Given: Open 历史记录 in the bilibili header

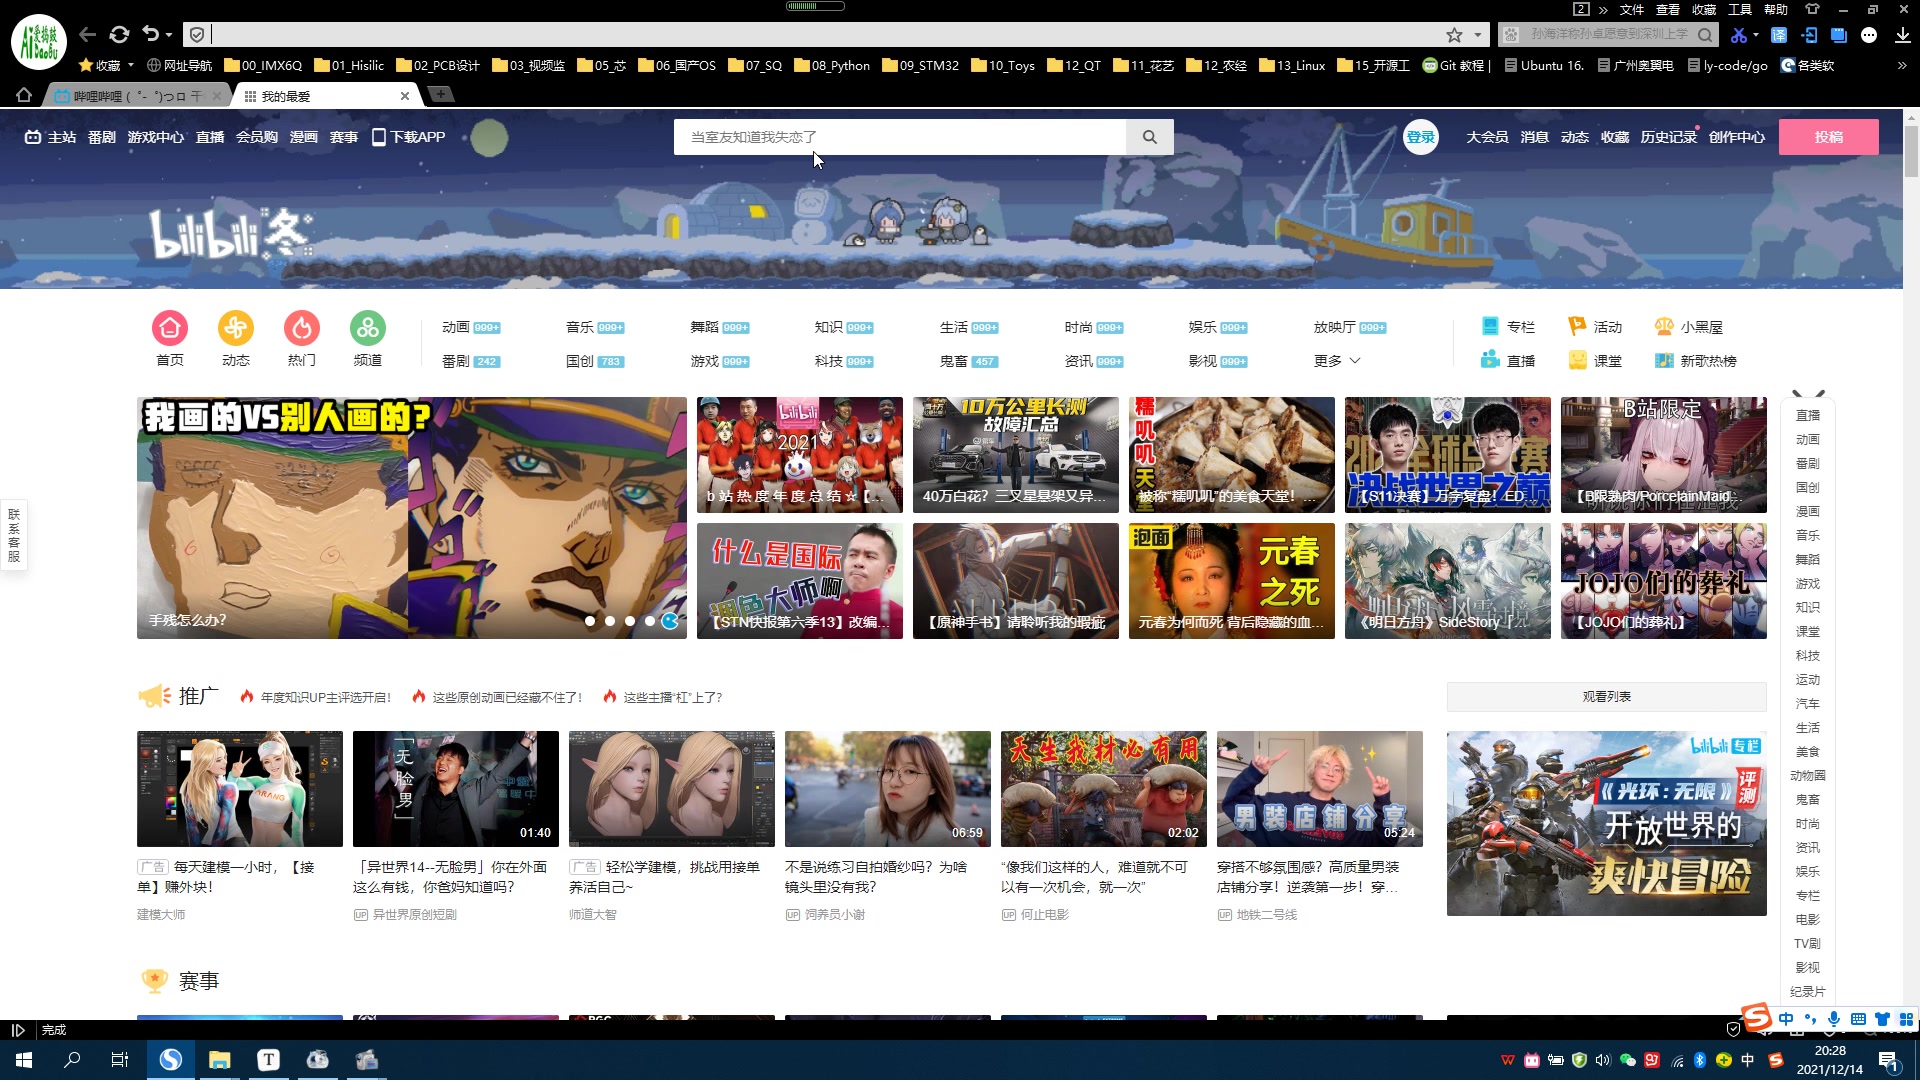Looking at the screenshot, I should (x=1668, y=137).
